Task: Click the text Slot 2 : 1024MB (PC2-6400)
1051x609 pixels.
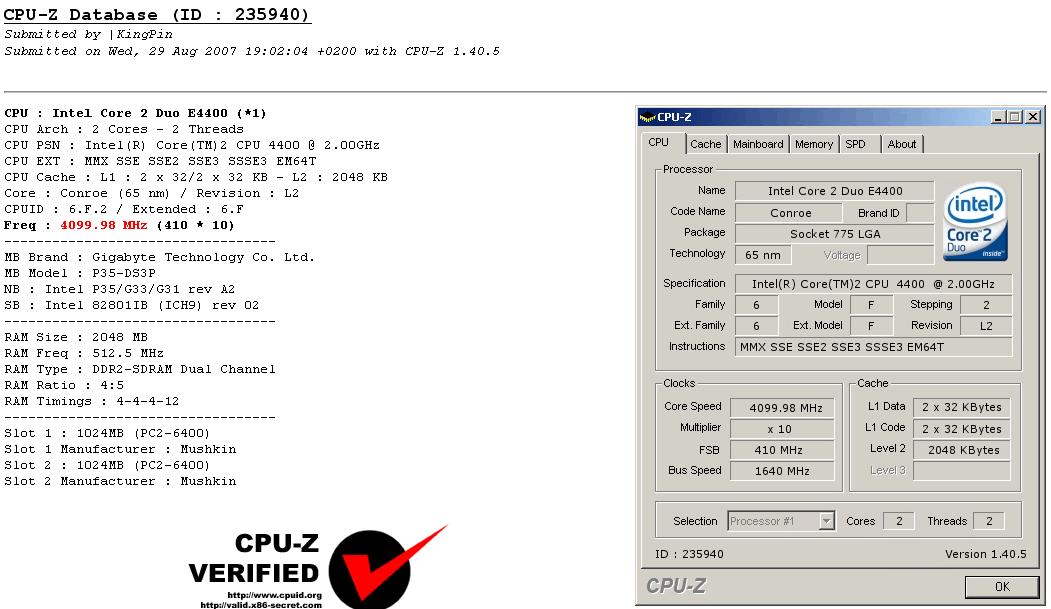Action: [107, 465]
